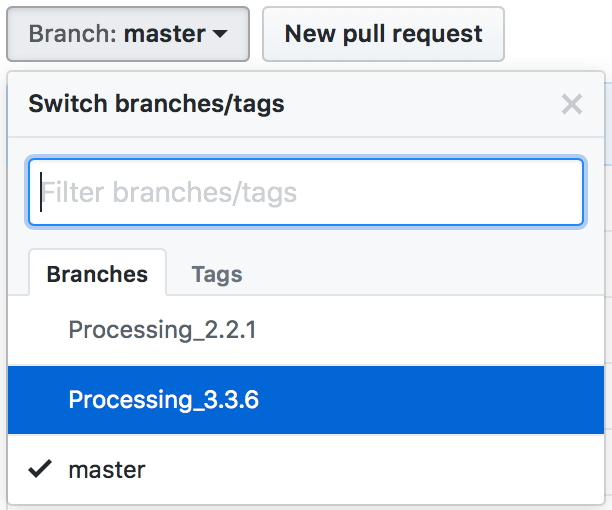This screenshot has width=612, height=510.
Task: Click the bold master label in Branch button
Action: (164, 34)
